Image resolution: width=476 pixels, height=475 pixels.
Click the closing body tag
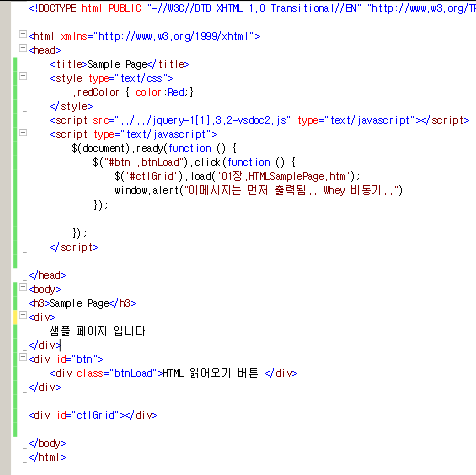point(47,443)
